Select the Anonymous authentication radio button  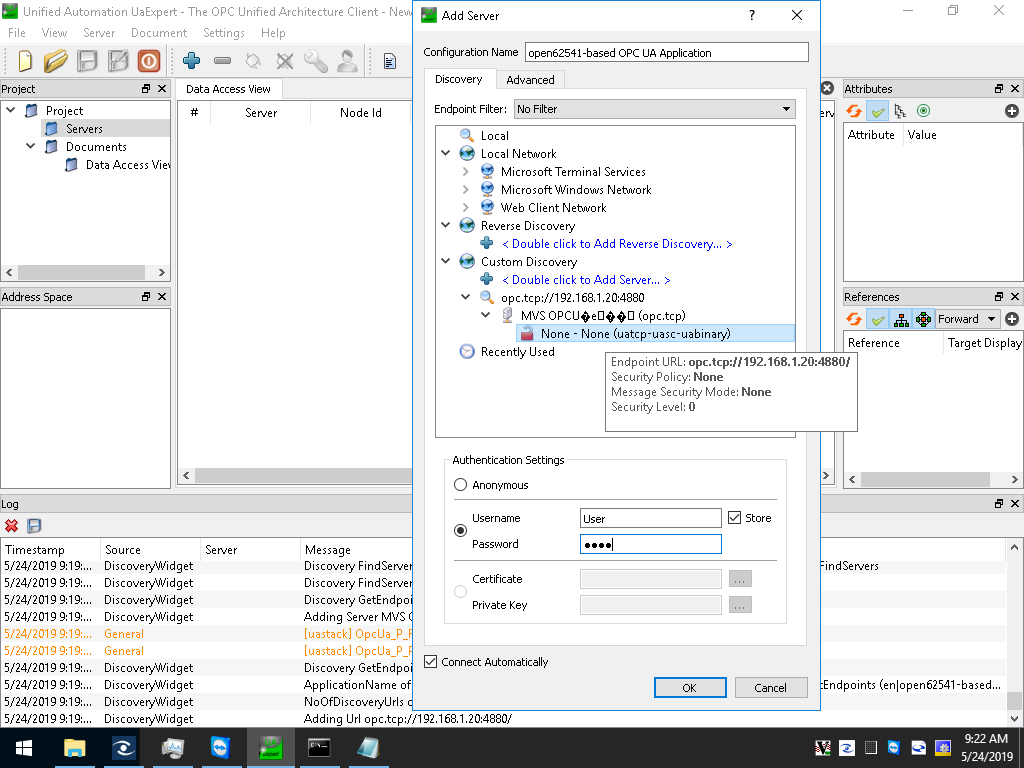click(460, 485)
